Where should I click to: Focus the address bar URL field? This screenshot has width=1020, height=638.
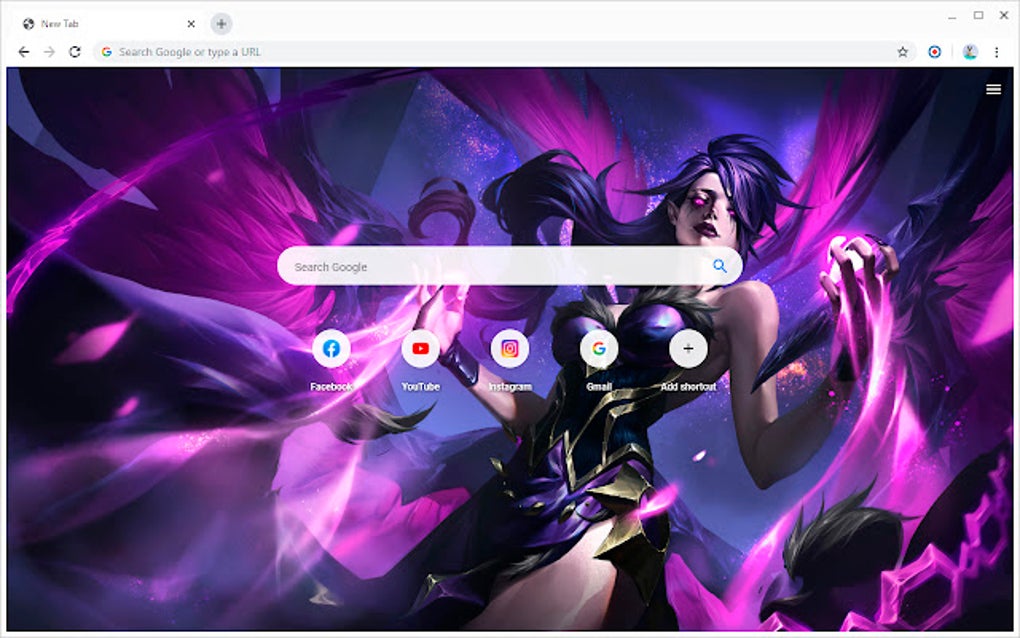click(504, 52)
